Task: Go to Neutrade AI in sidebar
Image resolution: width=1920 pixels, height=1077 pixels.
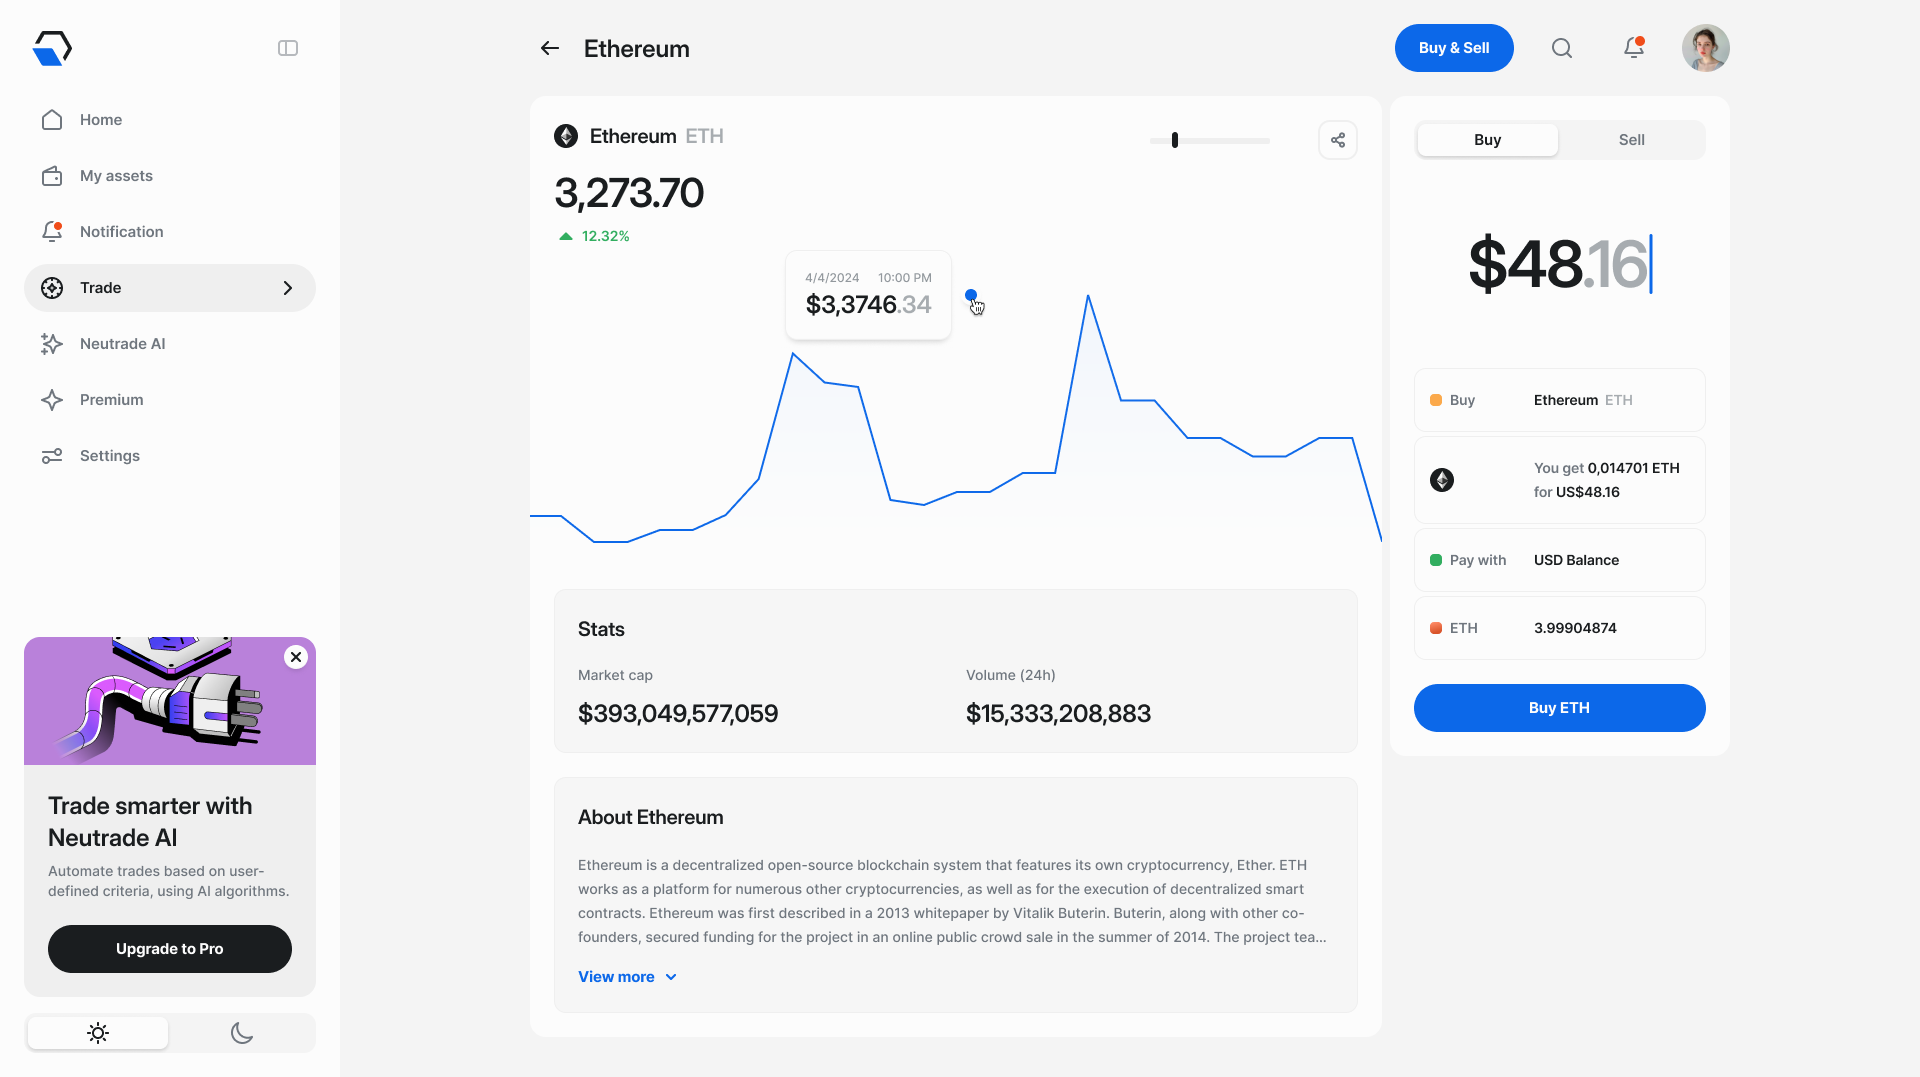Action: point(122,344)
